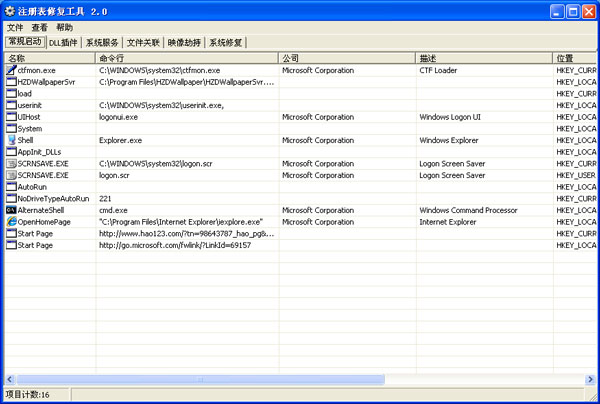This screenshot has height=404, width=600.
Task: Select the ctfmon.exe name text
Action: pos(36,70)
